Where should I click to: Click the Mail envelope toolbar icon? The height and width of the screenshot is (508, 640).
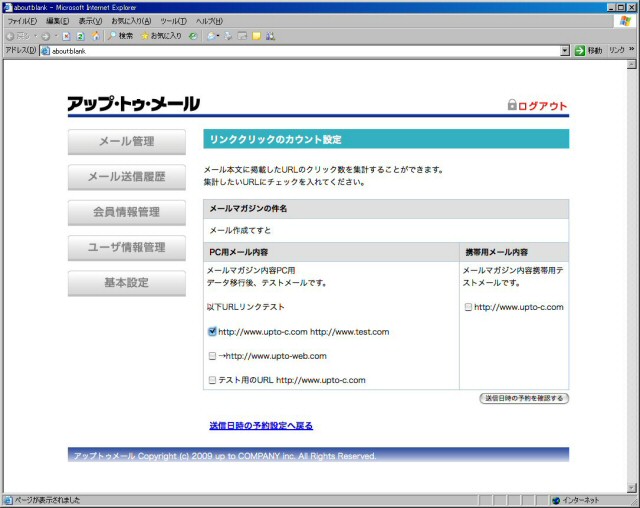coord(211,36)
